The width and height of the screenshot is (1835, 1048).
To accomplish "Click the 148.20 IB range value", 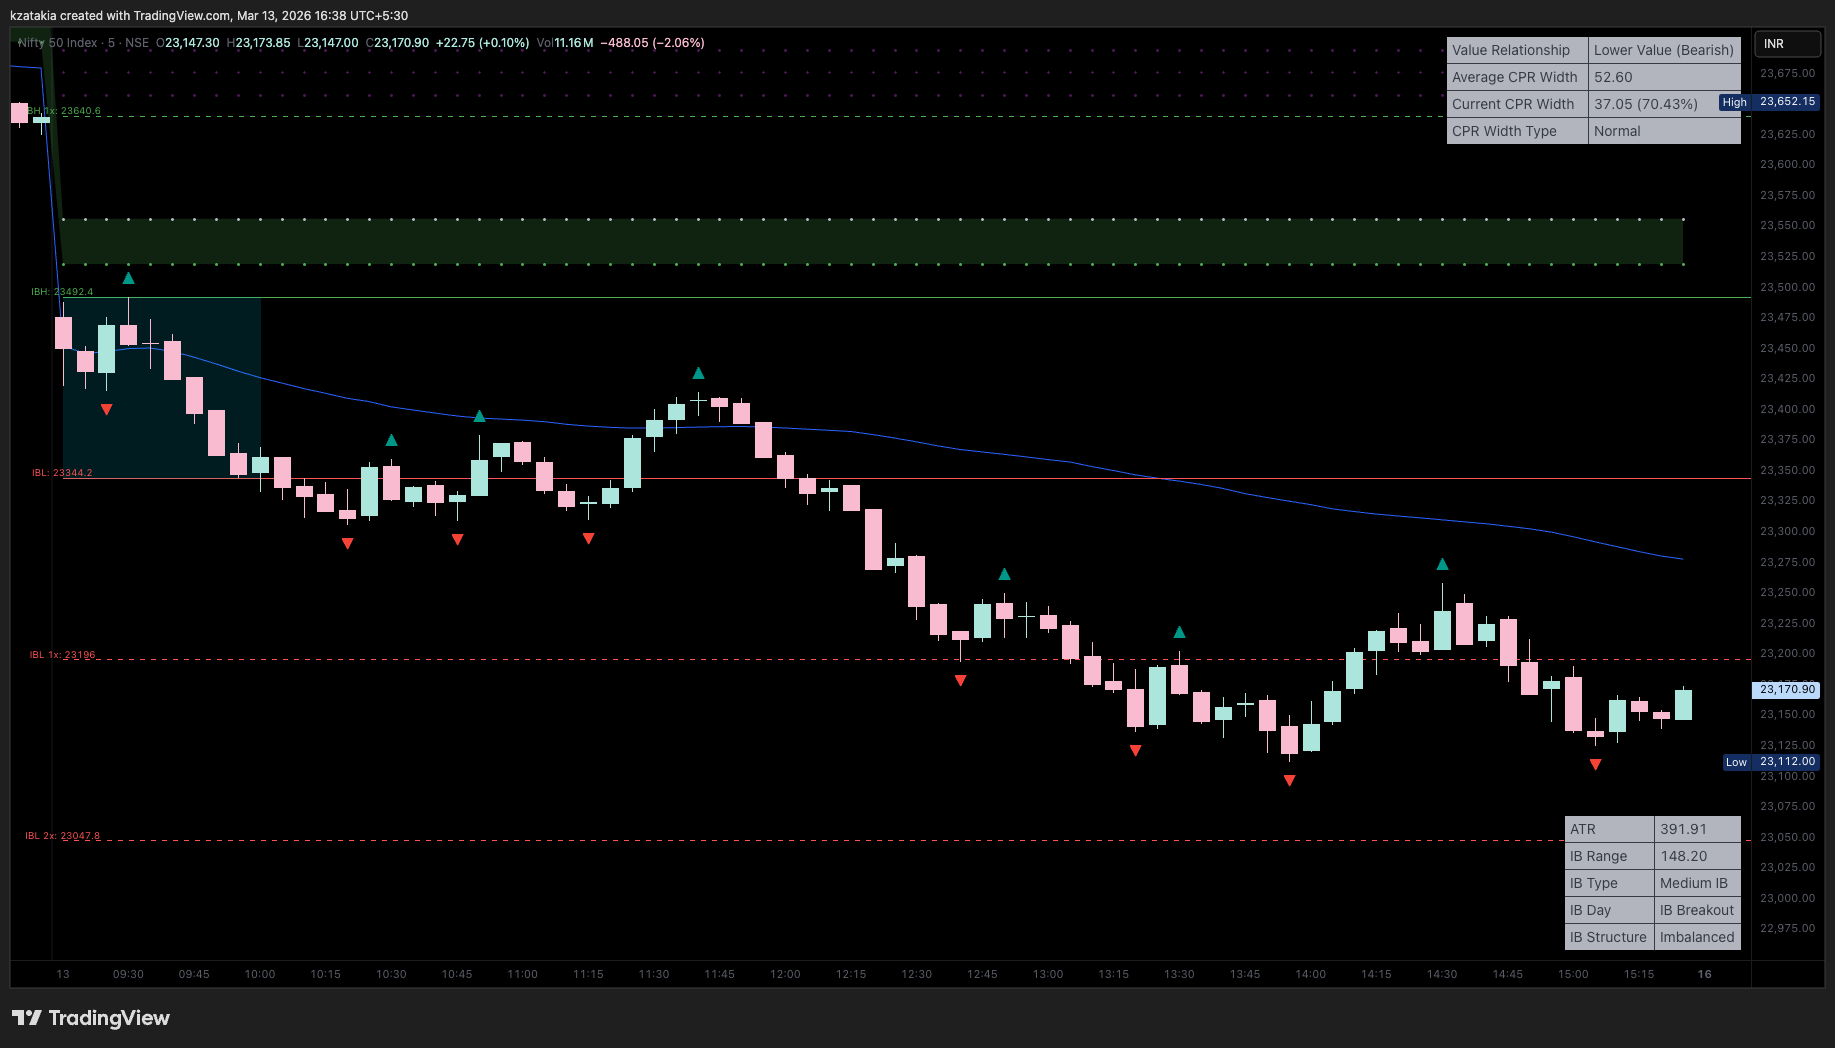I will pyautogui.click(x=1698, y=856).
